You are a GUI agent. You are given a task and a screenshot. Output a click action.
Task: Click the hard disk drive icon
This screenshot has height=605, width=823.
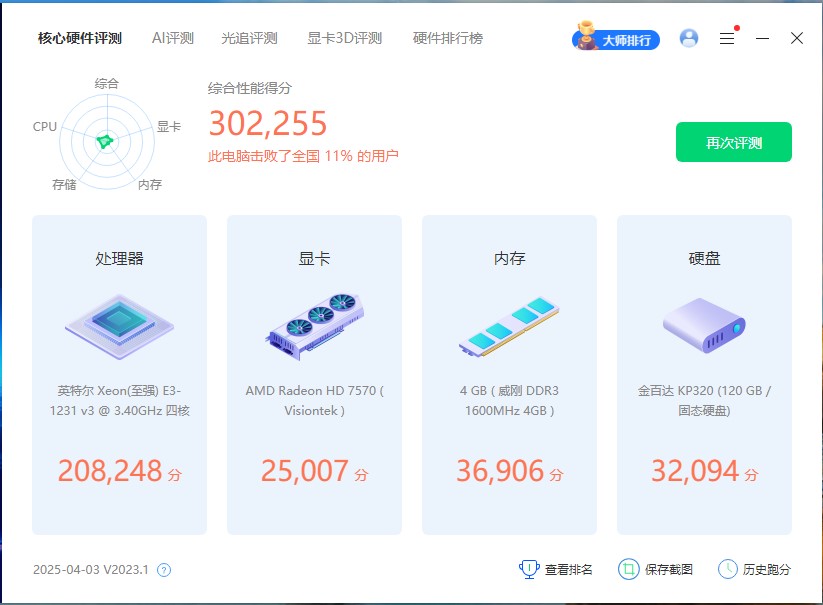click(x=704, y=325)
